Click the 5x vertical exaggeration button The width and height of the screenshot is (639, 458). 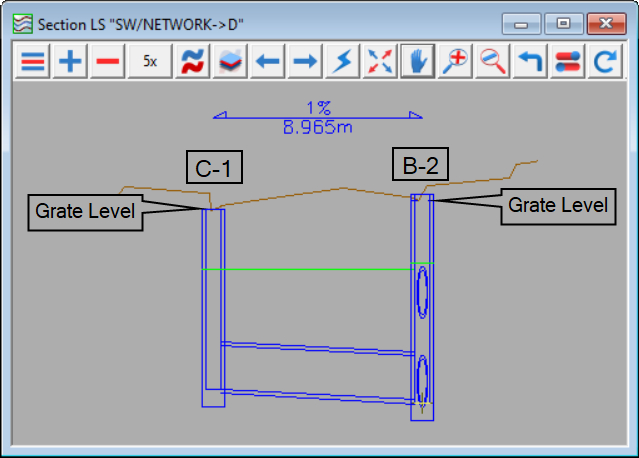150,61
